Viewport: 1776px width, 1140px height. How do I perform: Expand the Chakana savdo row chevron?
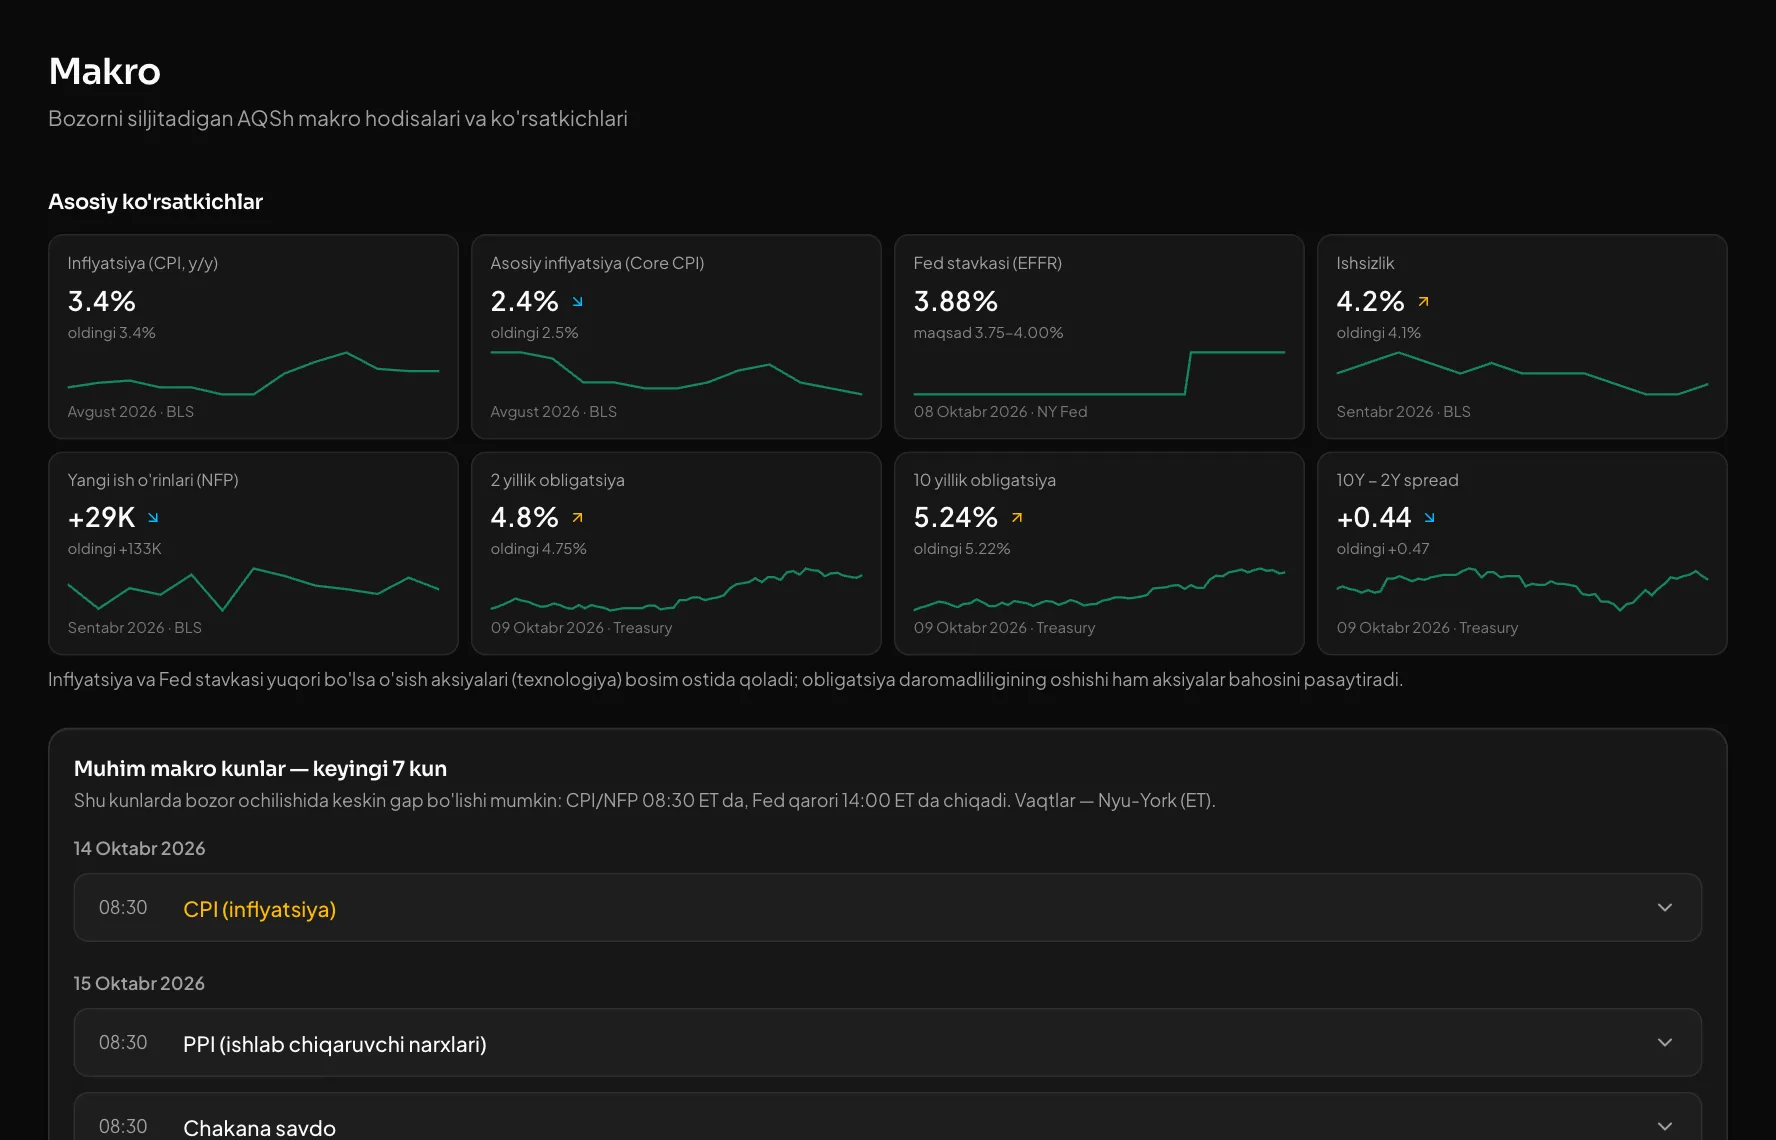pos(1665,1127)
